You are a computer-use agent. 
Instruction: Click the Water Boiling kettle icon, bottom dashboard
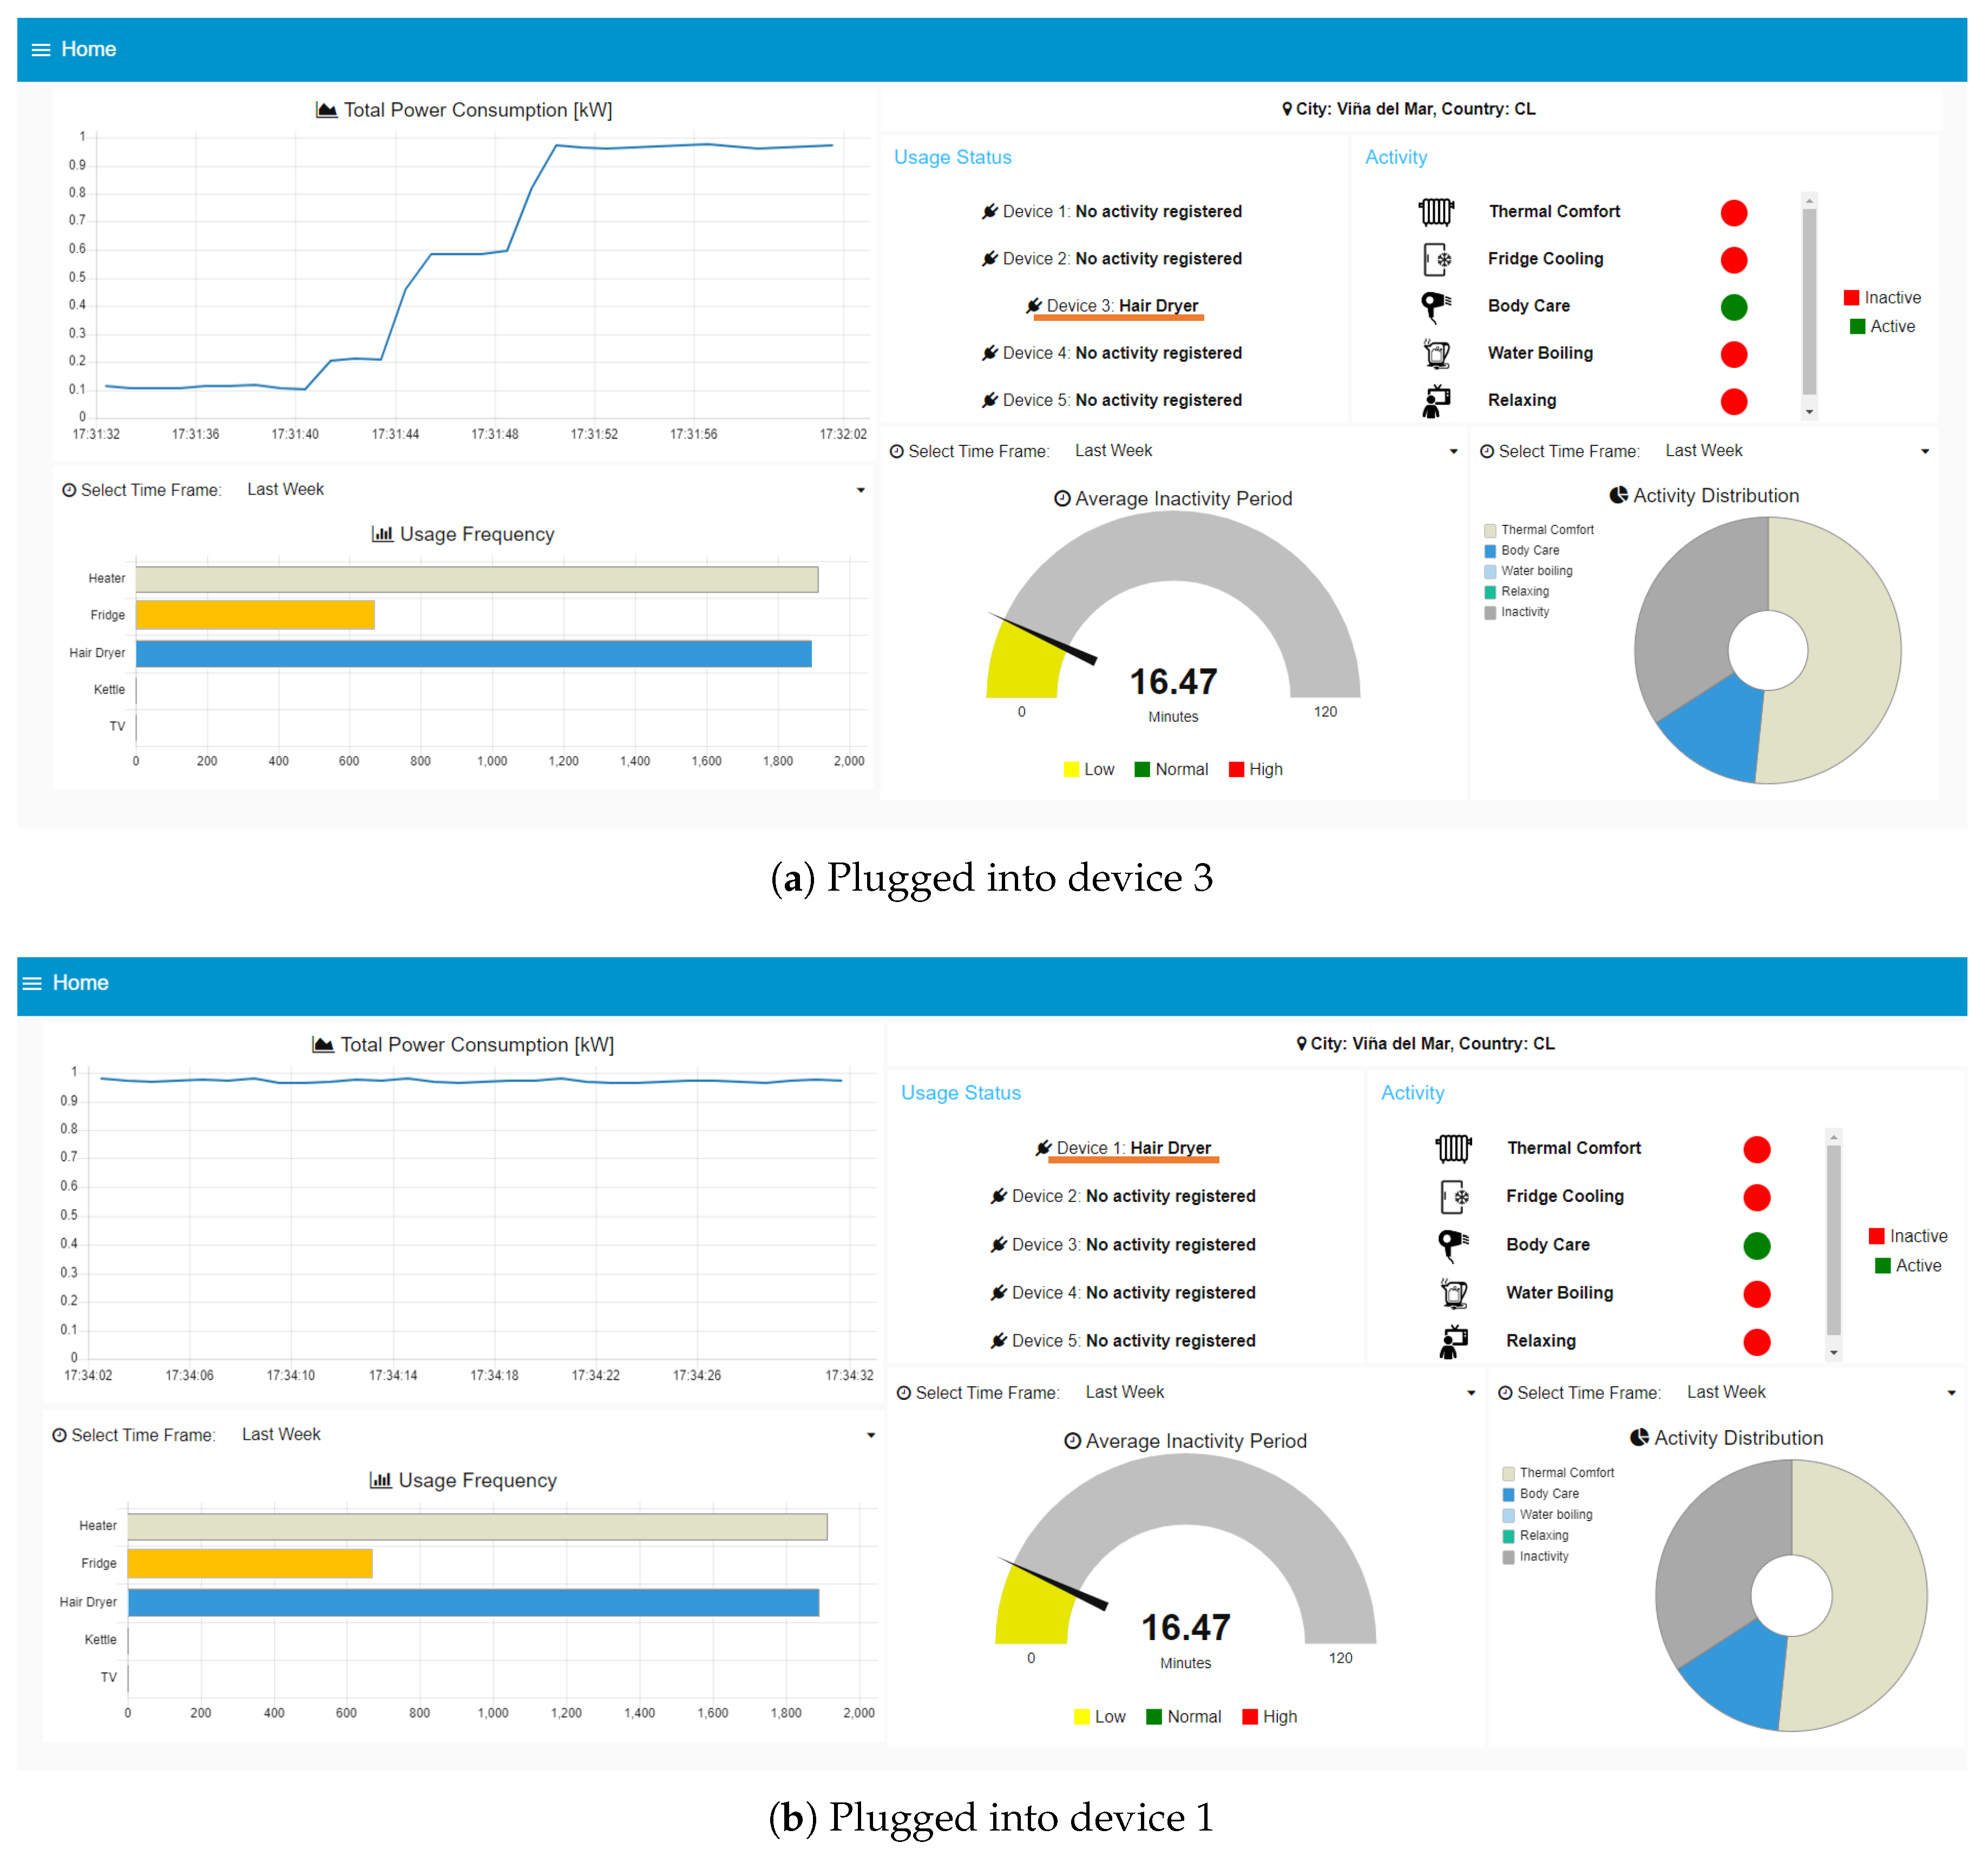(1454, 1293)
